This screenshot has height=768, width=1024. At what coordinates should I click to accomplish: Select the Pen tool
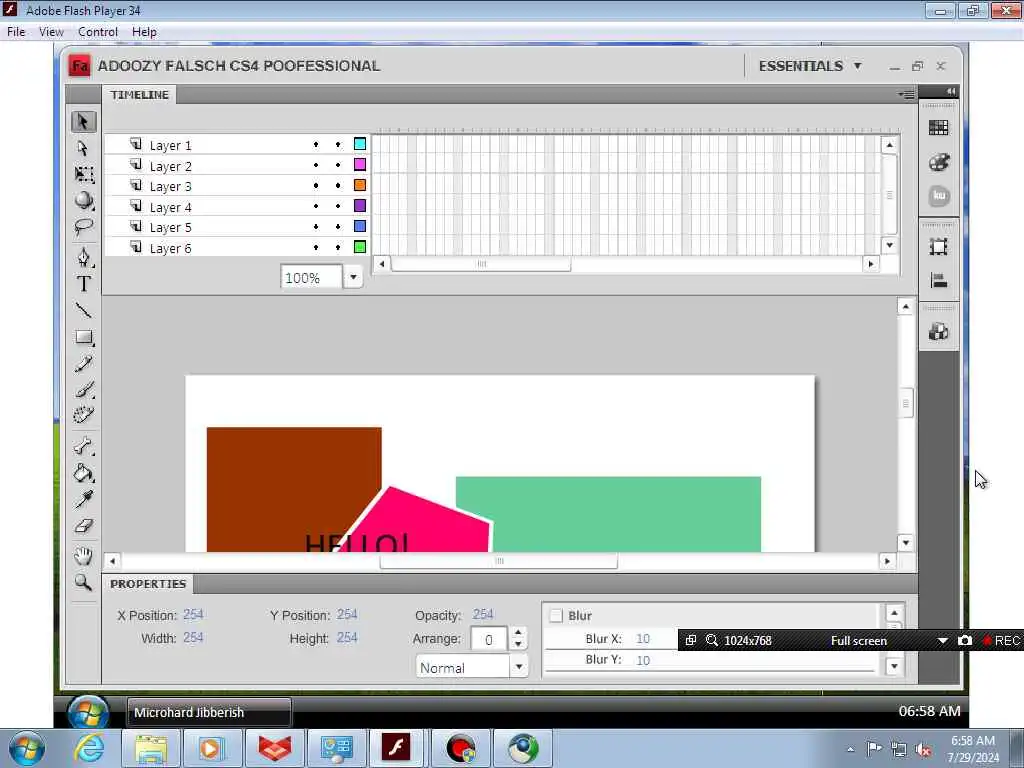tap(84, 257)
